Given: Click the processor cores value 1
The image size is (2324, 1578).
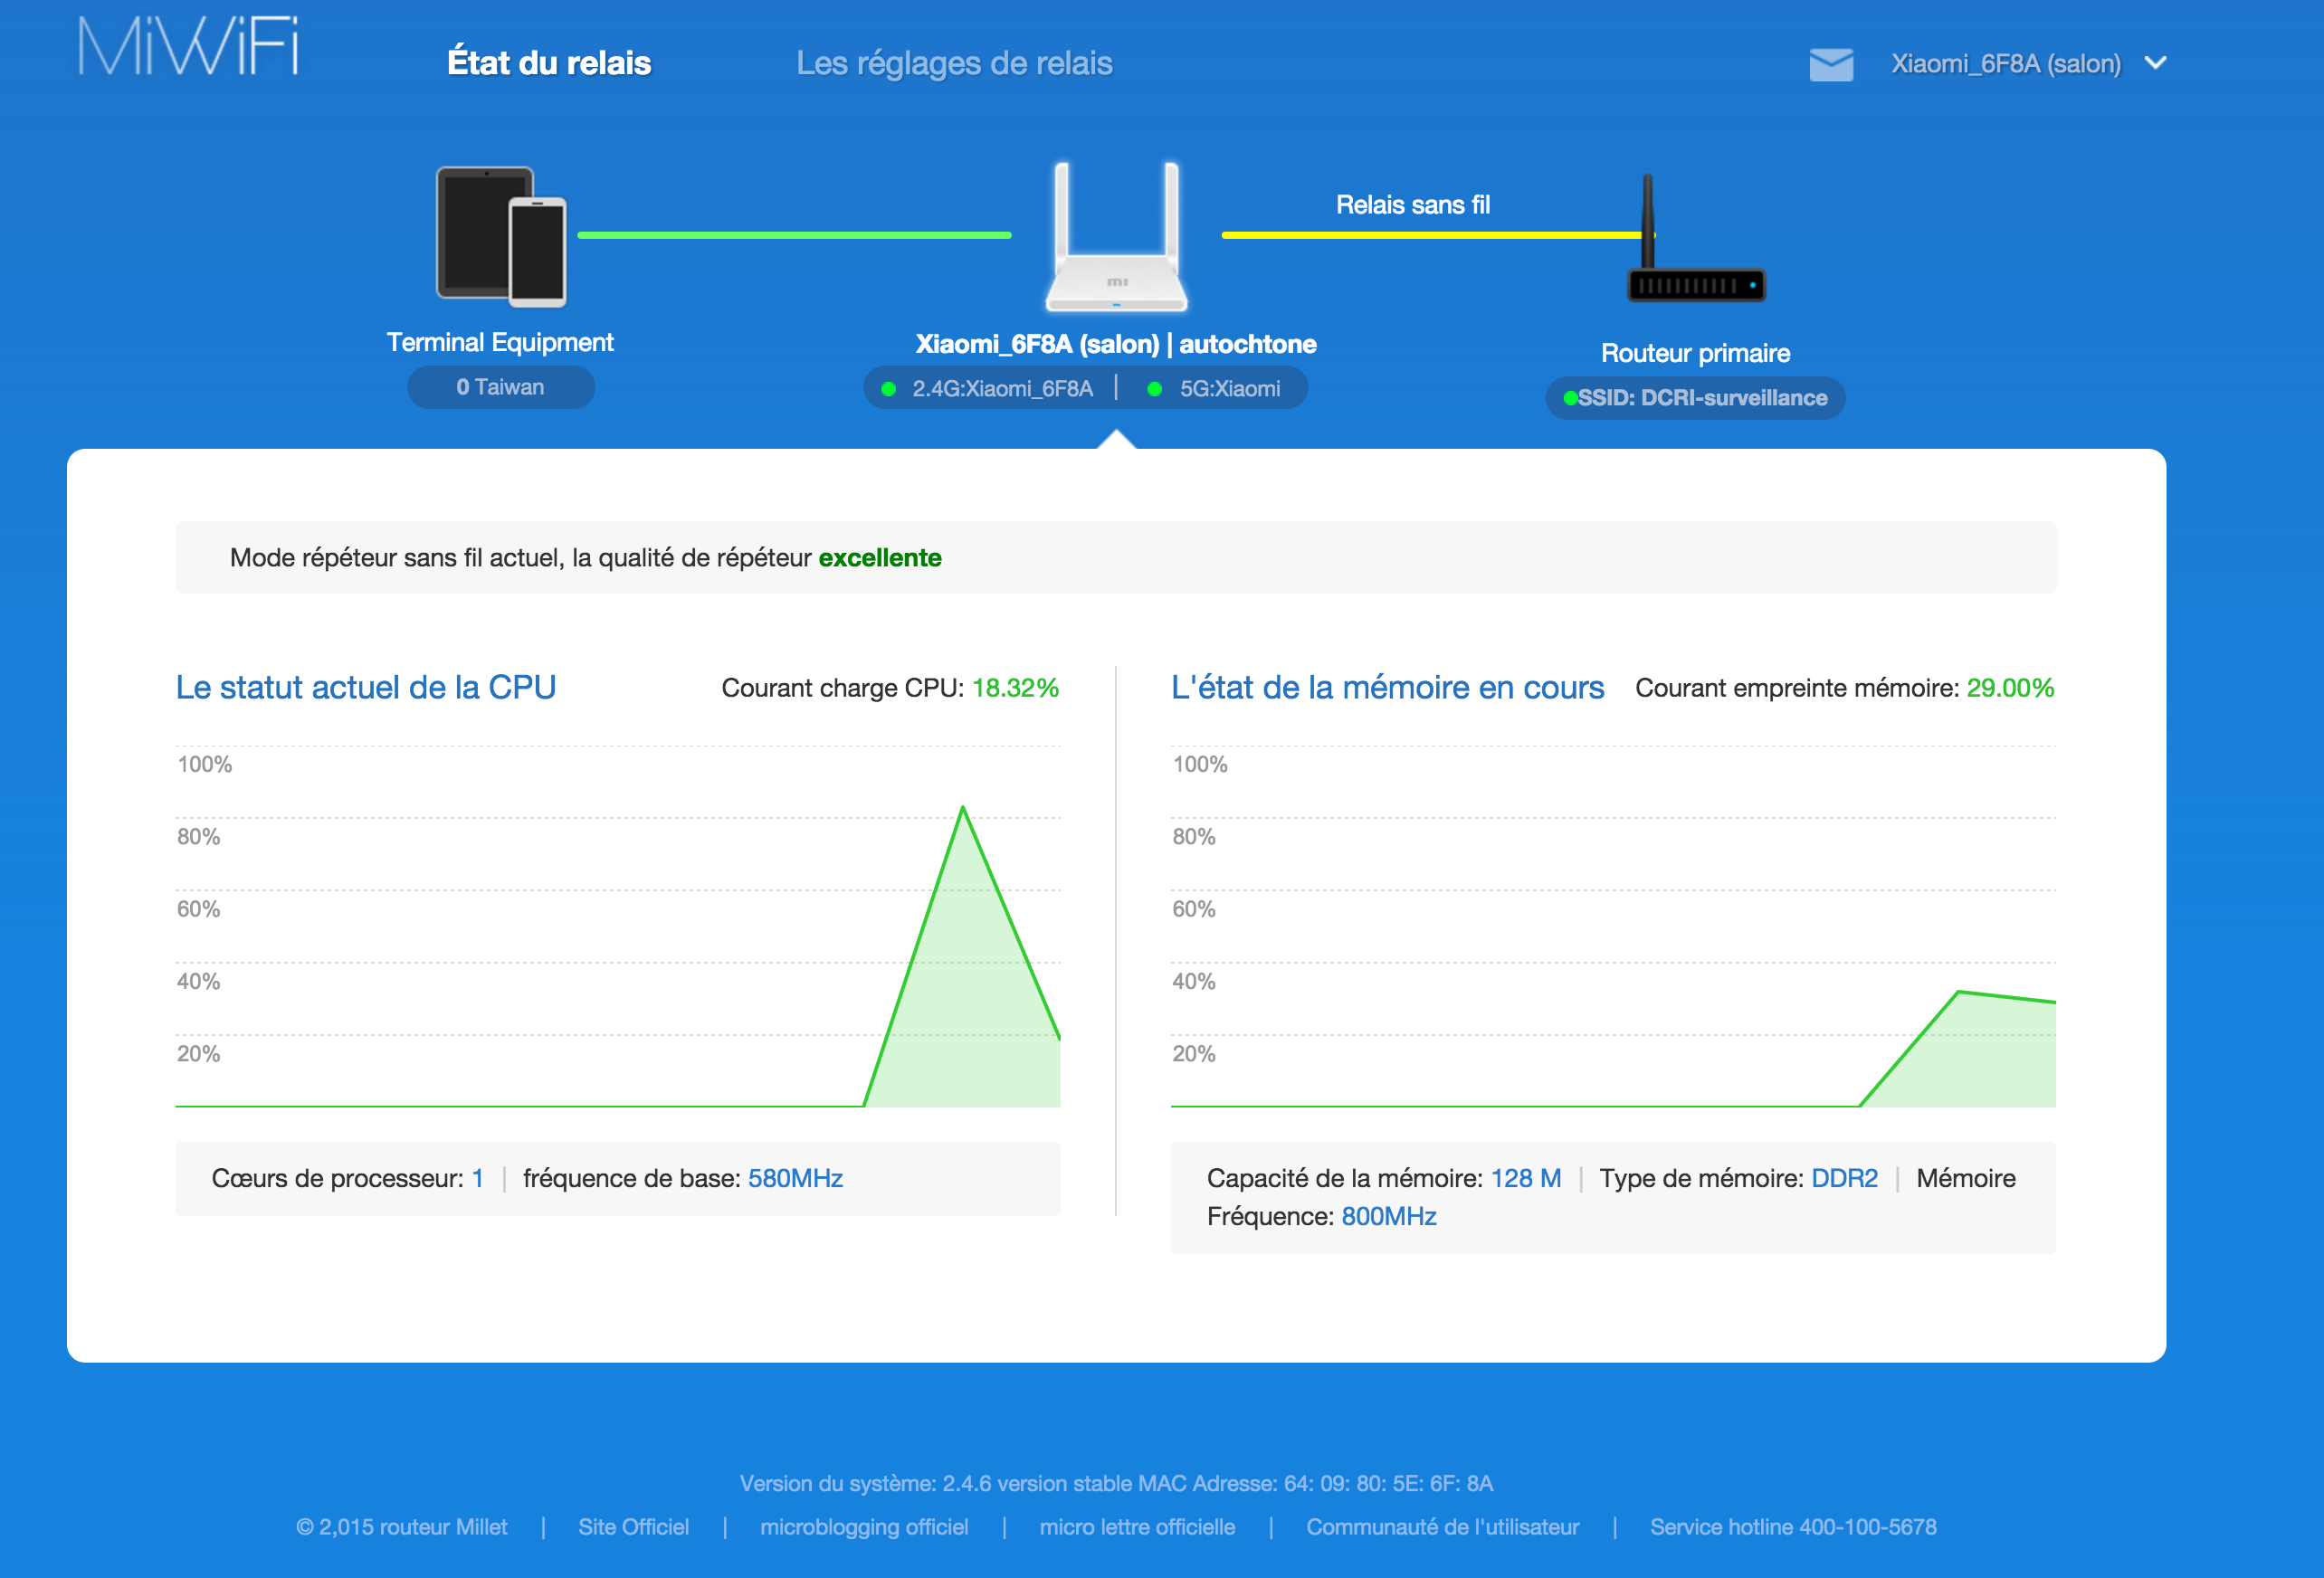Looking at the screenshot, I should 478,1178.
